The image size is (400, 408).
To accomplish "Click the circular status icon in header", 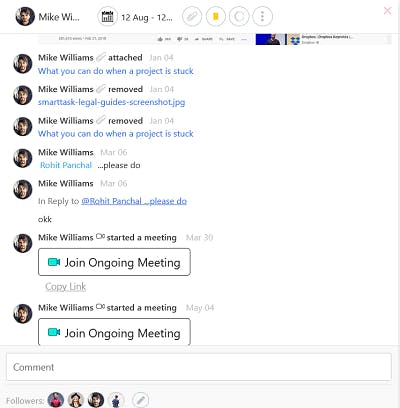I will 239,16.
